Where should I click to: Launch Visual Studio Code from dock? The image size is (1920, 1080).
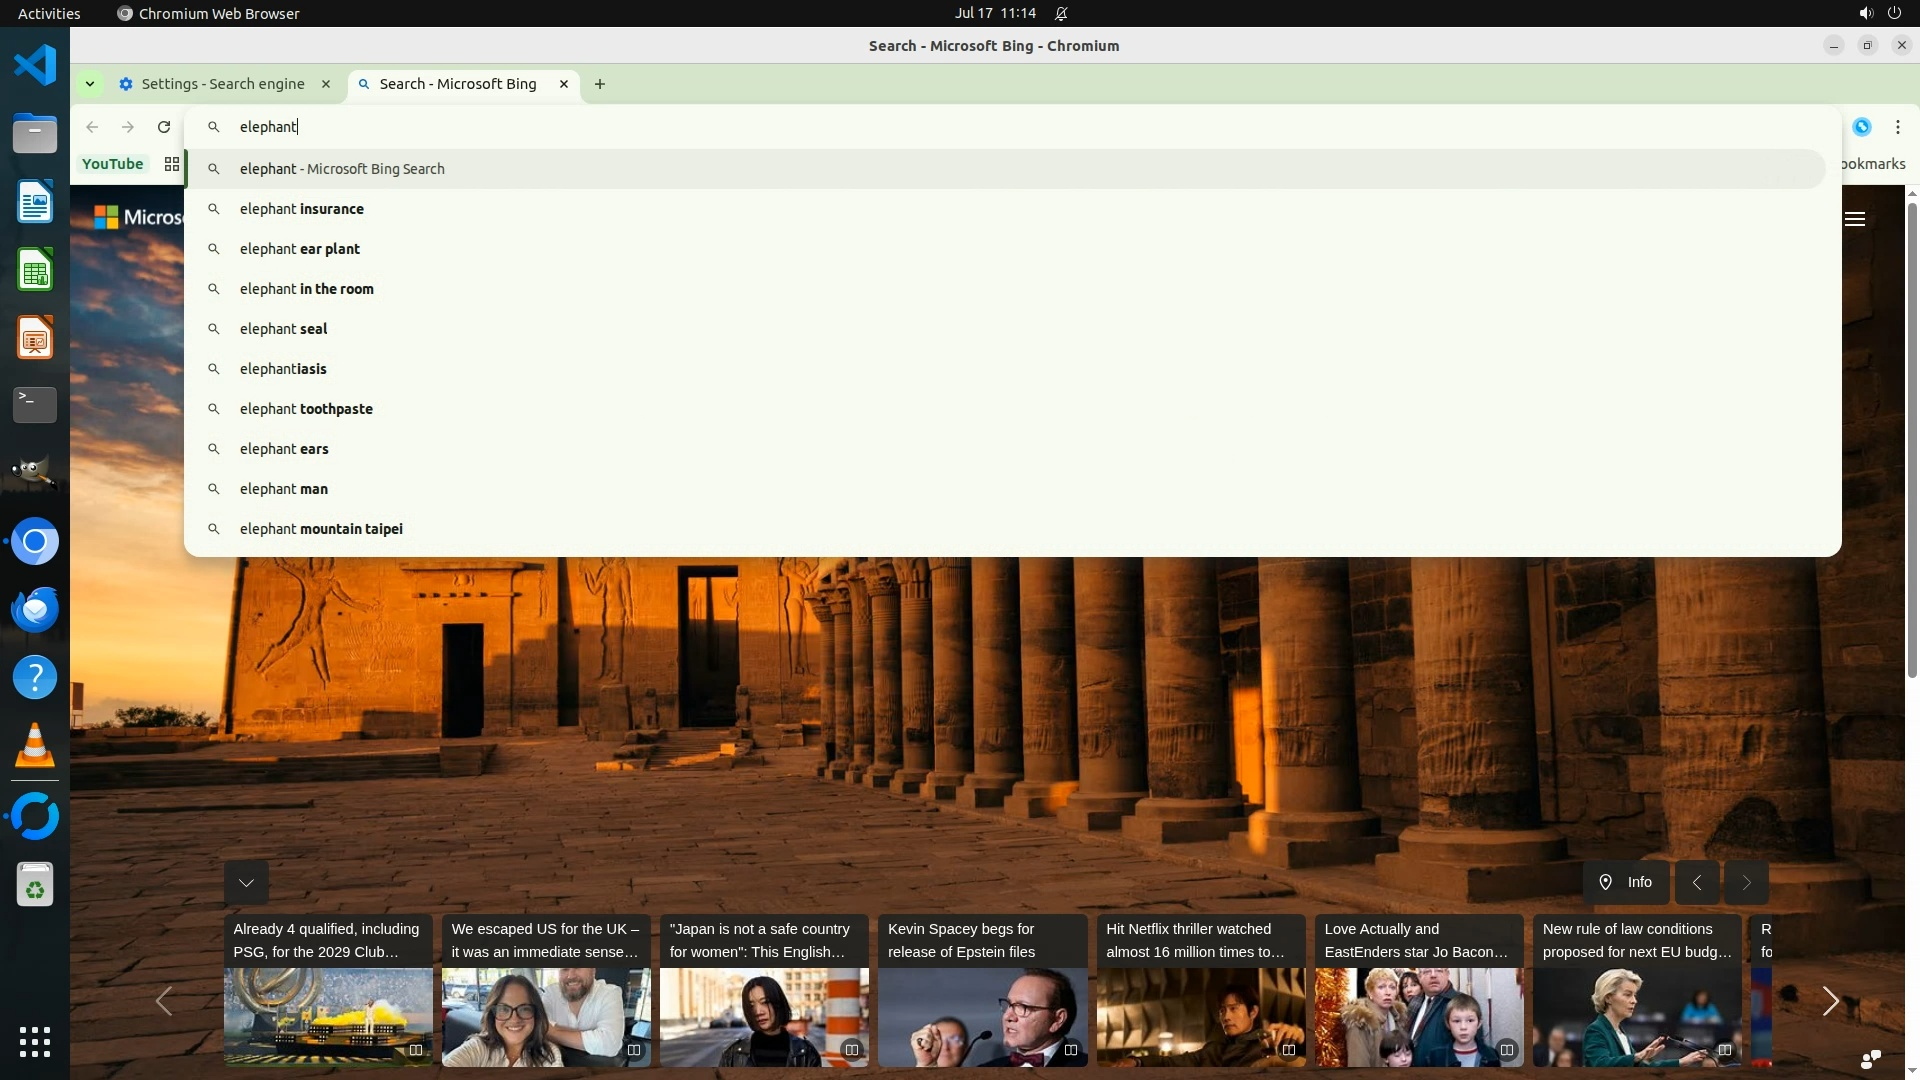click(35, 66)
